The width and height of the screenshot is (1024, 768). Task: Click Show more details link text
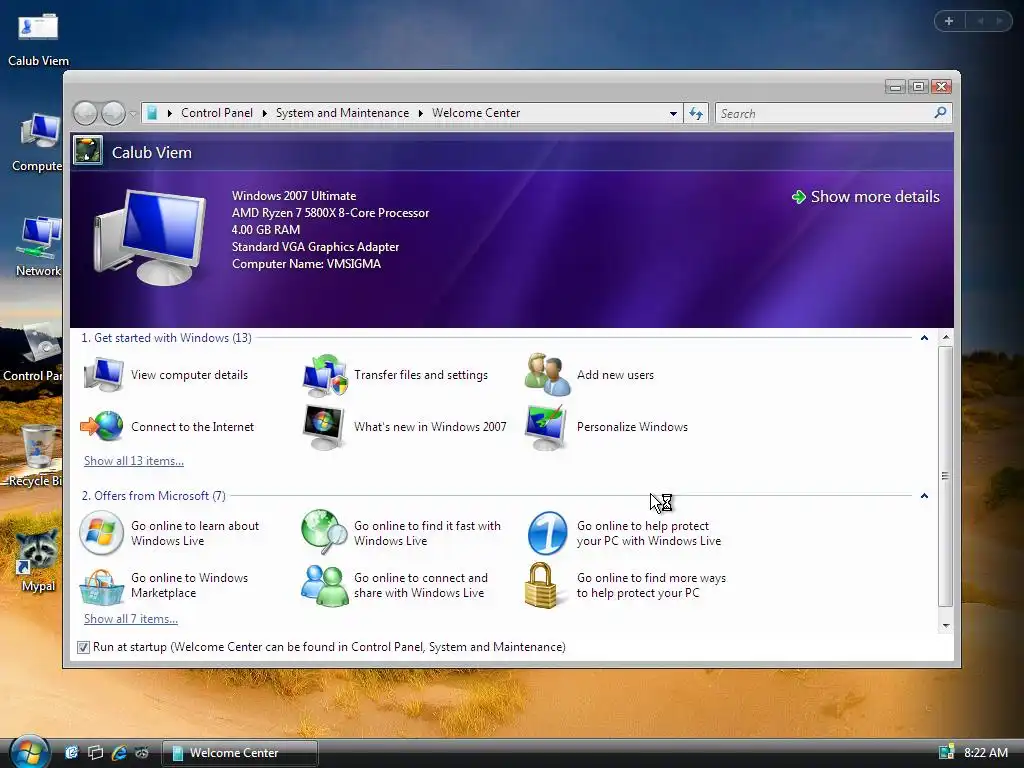[x=875, y=197]
